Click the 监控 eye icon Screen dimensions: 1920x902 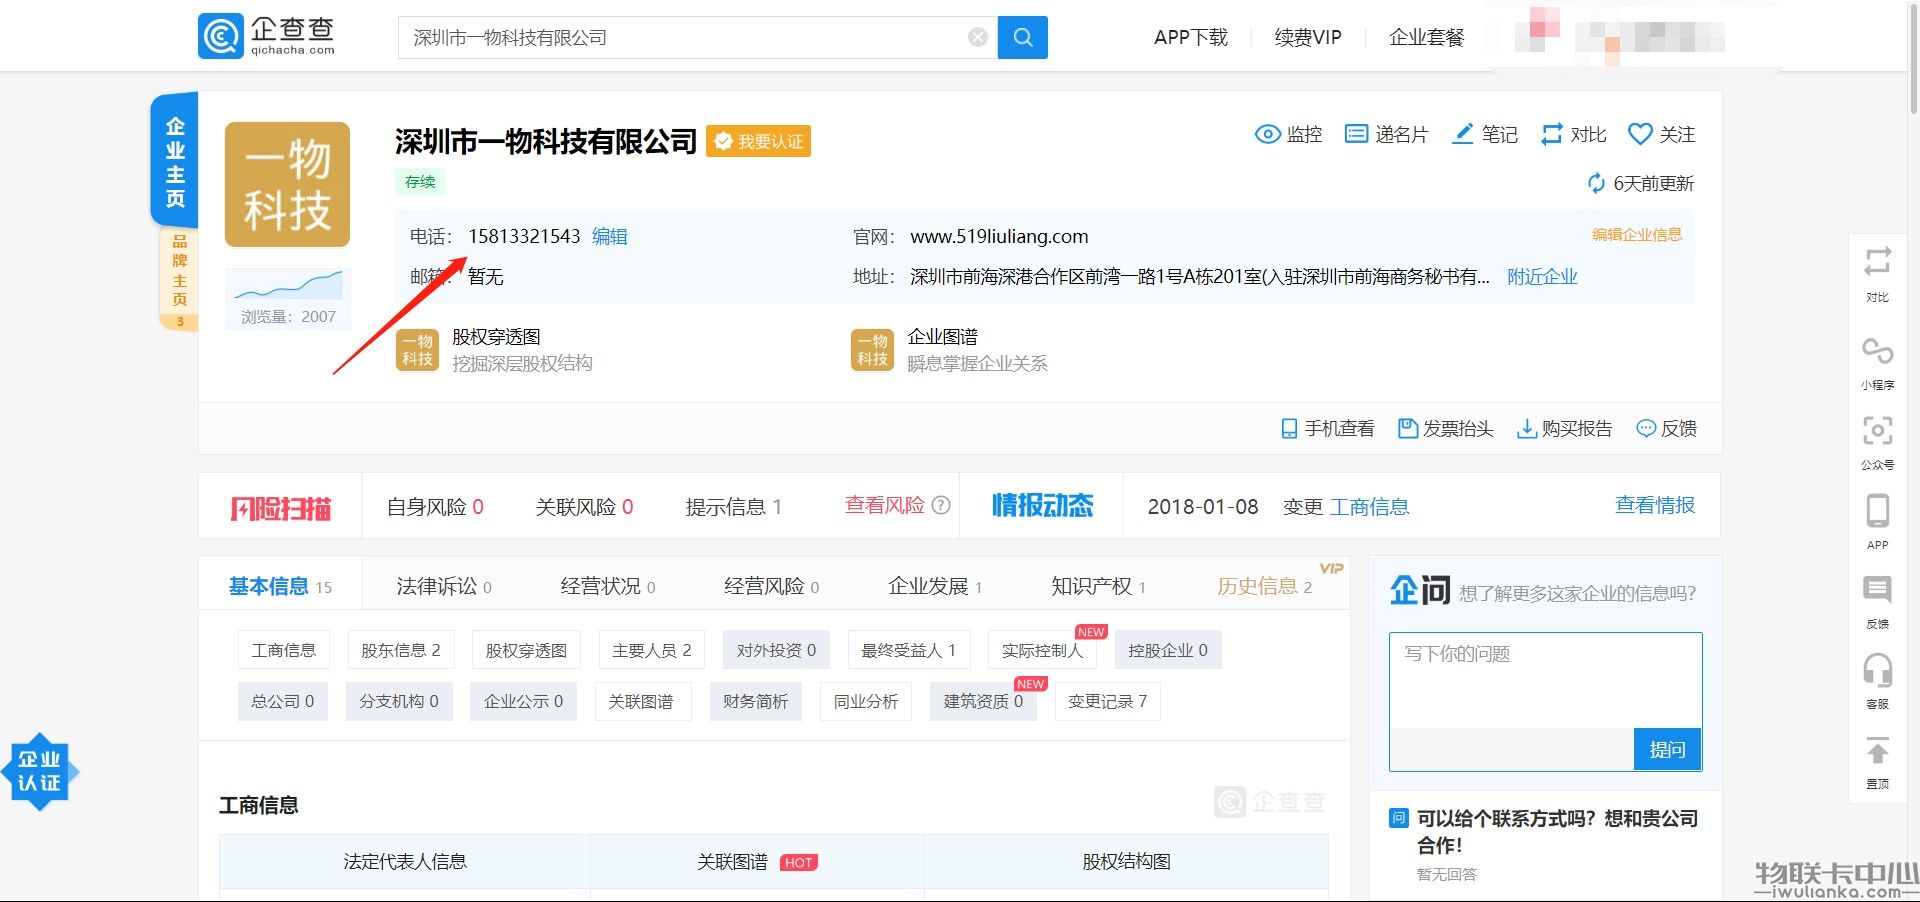coord(1267,134)
